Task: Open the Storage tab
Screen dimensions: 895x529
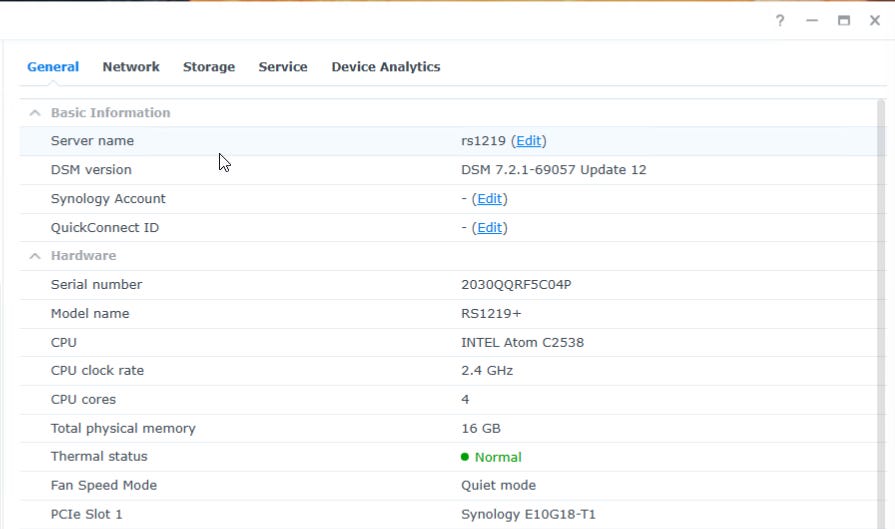Action: pos(209,67)
